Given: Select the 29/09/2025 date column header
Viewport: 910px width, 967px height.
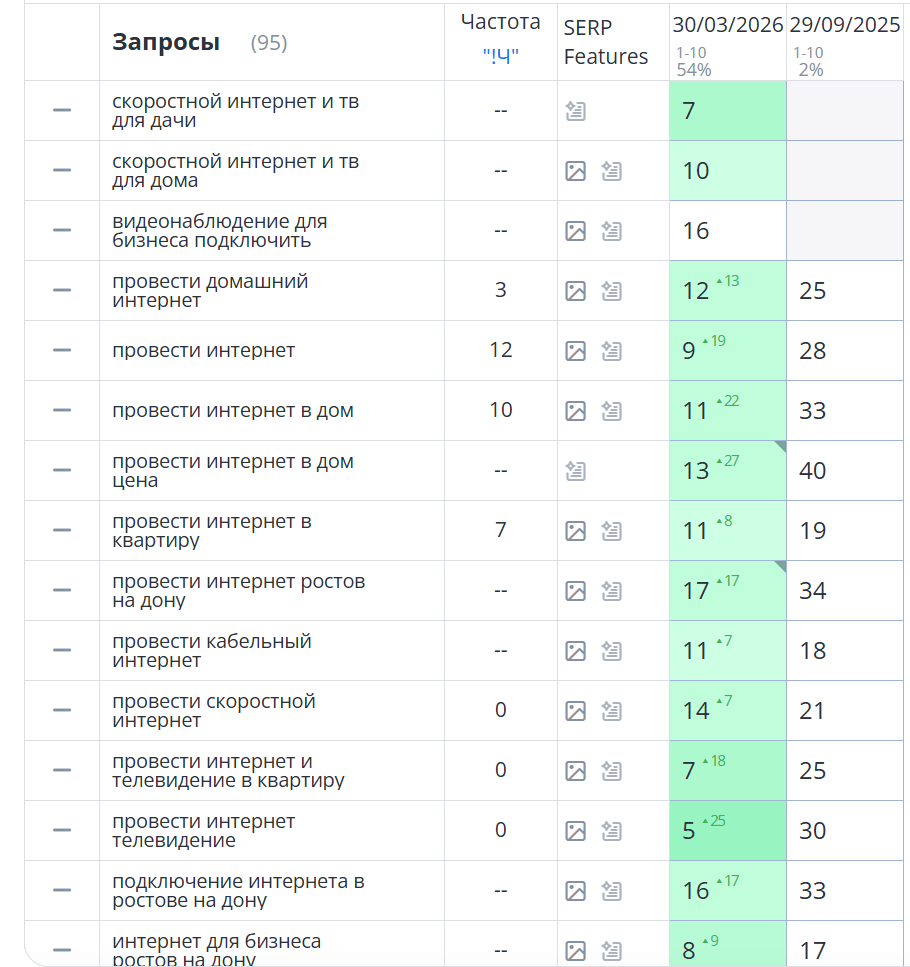Looking at the screenshot, I should tap(845, 25).
